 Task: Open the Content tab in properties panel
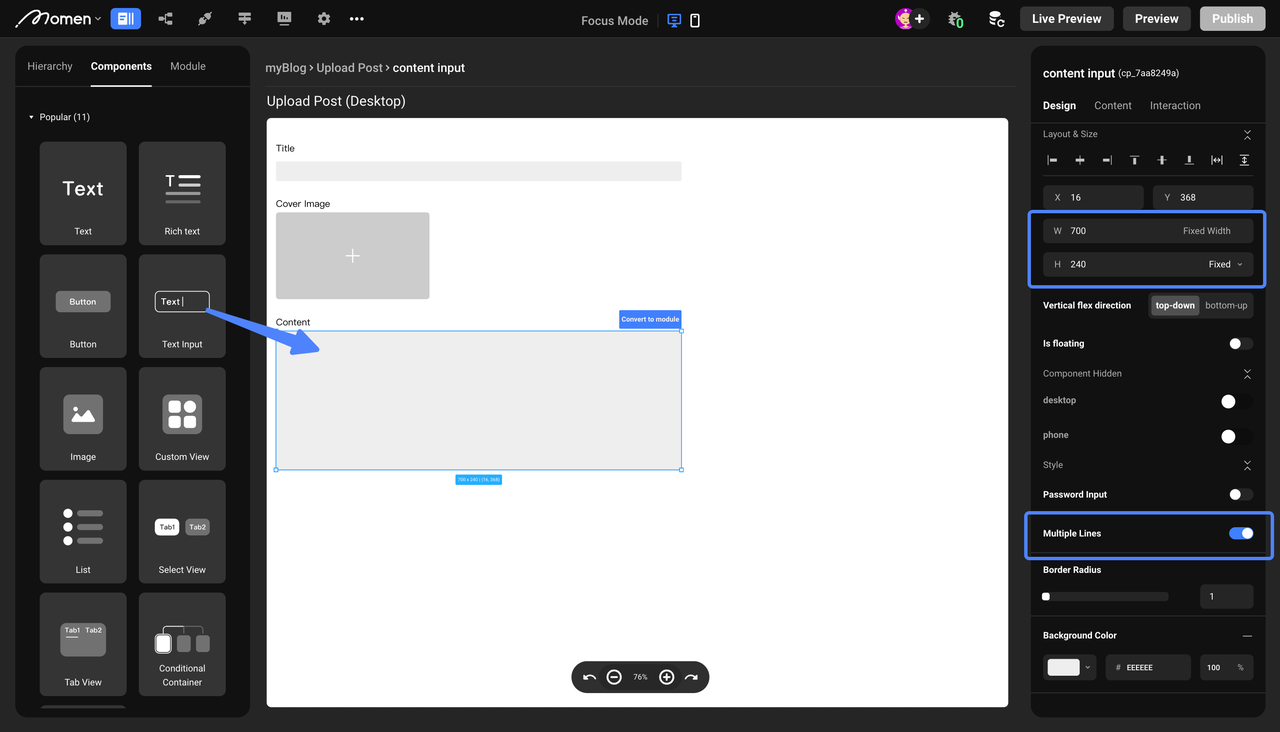pyautogui.click(x=1113, y=105)
